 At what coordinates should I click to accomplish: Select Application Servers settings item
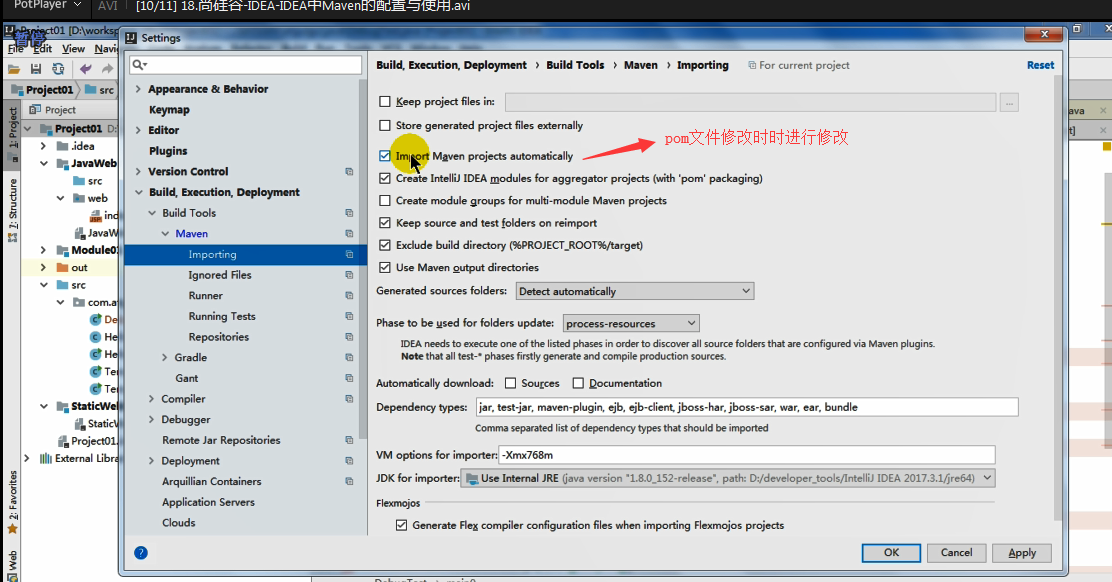(208, 502)
